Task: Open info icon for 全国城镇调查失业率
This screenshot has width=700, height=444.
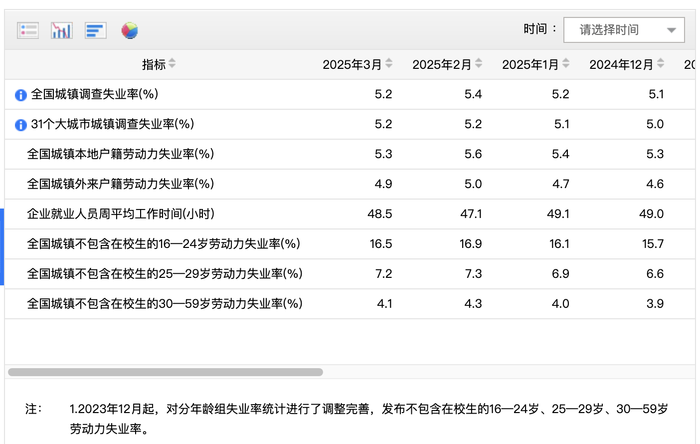Action: click(x=21, y=95)
